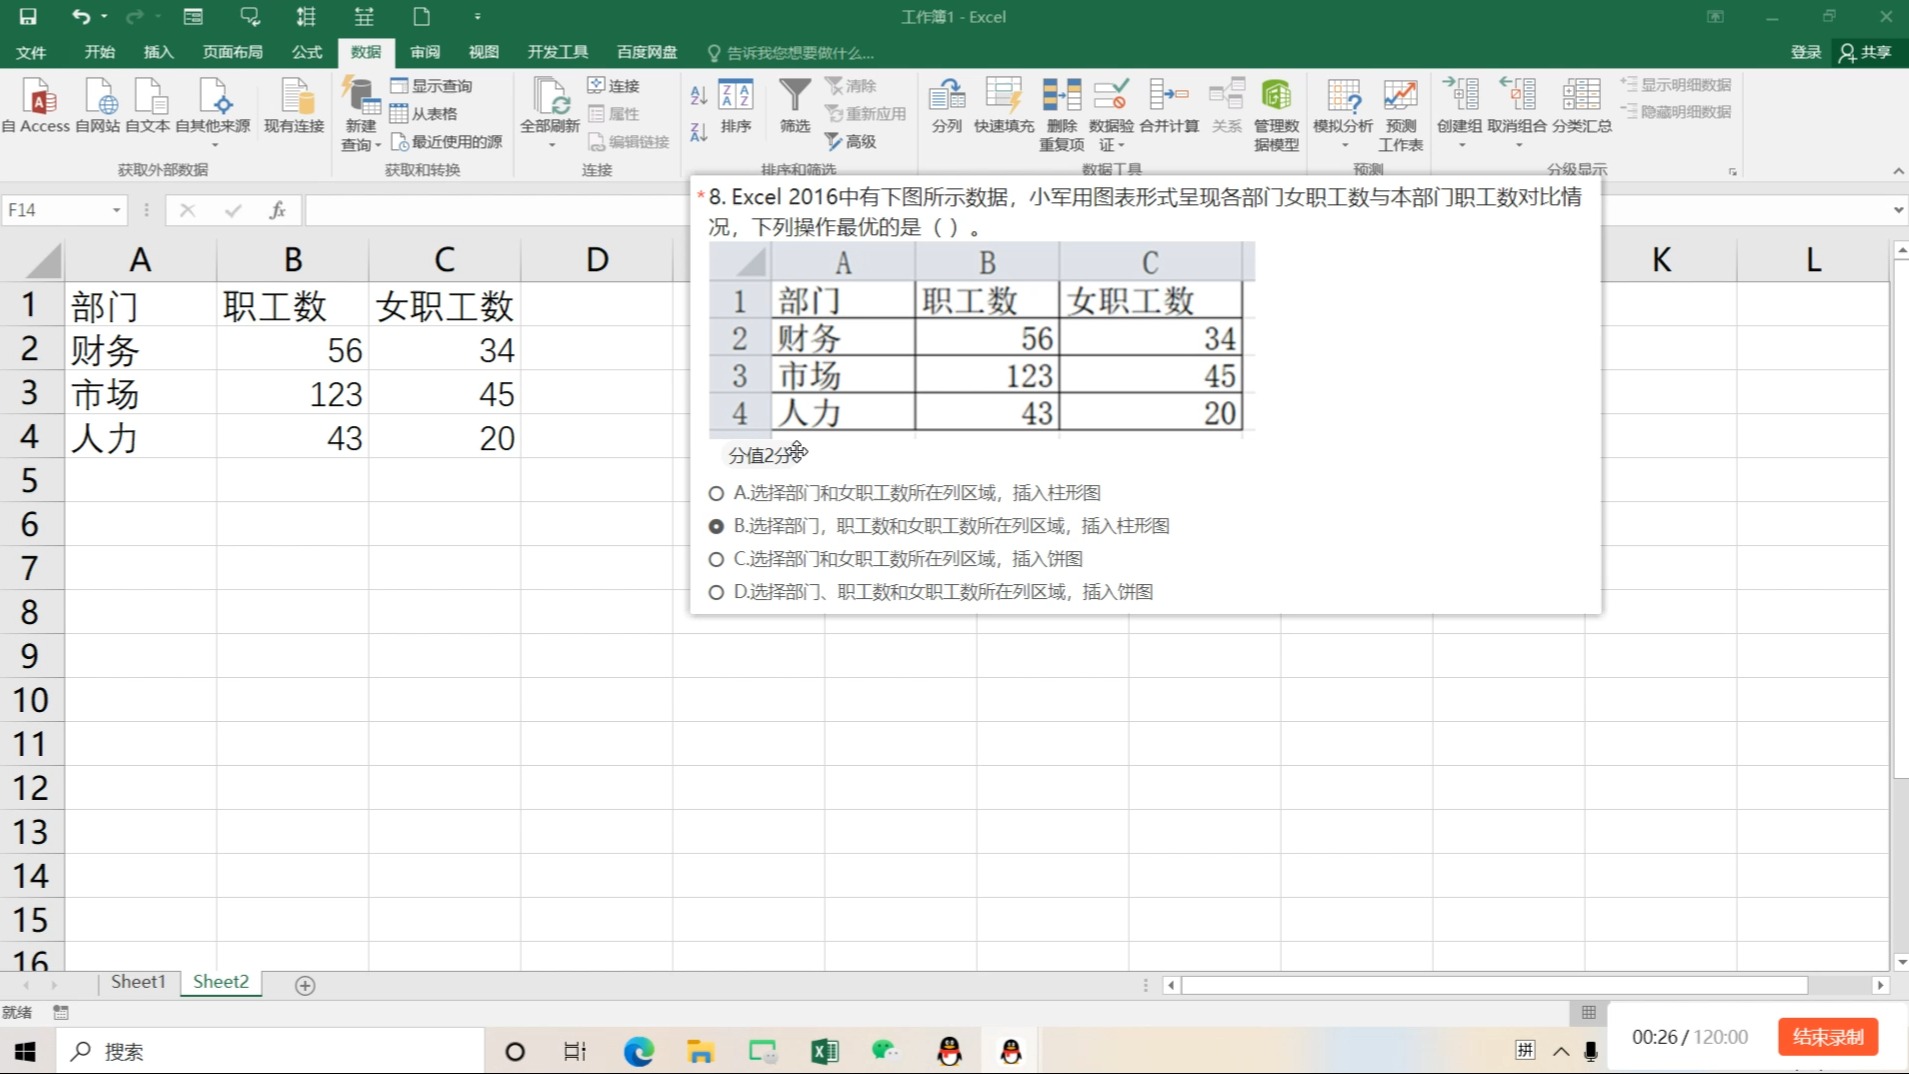
Task: Open the File (文件) menu
Action: pos(31,52)
